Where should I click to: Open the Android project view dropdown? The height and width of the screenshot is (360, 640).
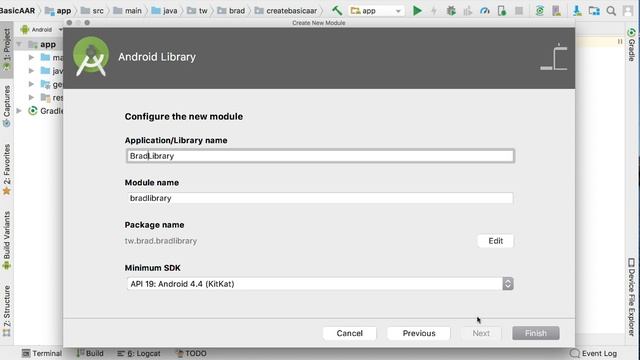(41, 29)
